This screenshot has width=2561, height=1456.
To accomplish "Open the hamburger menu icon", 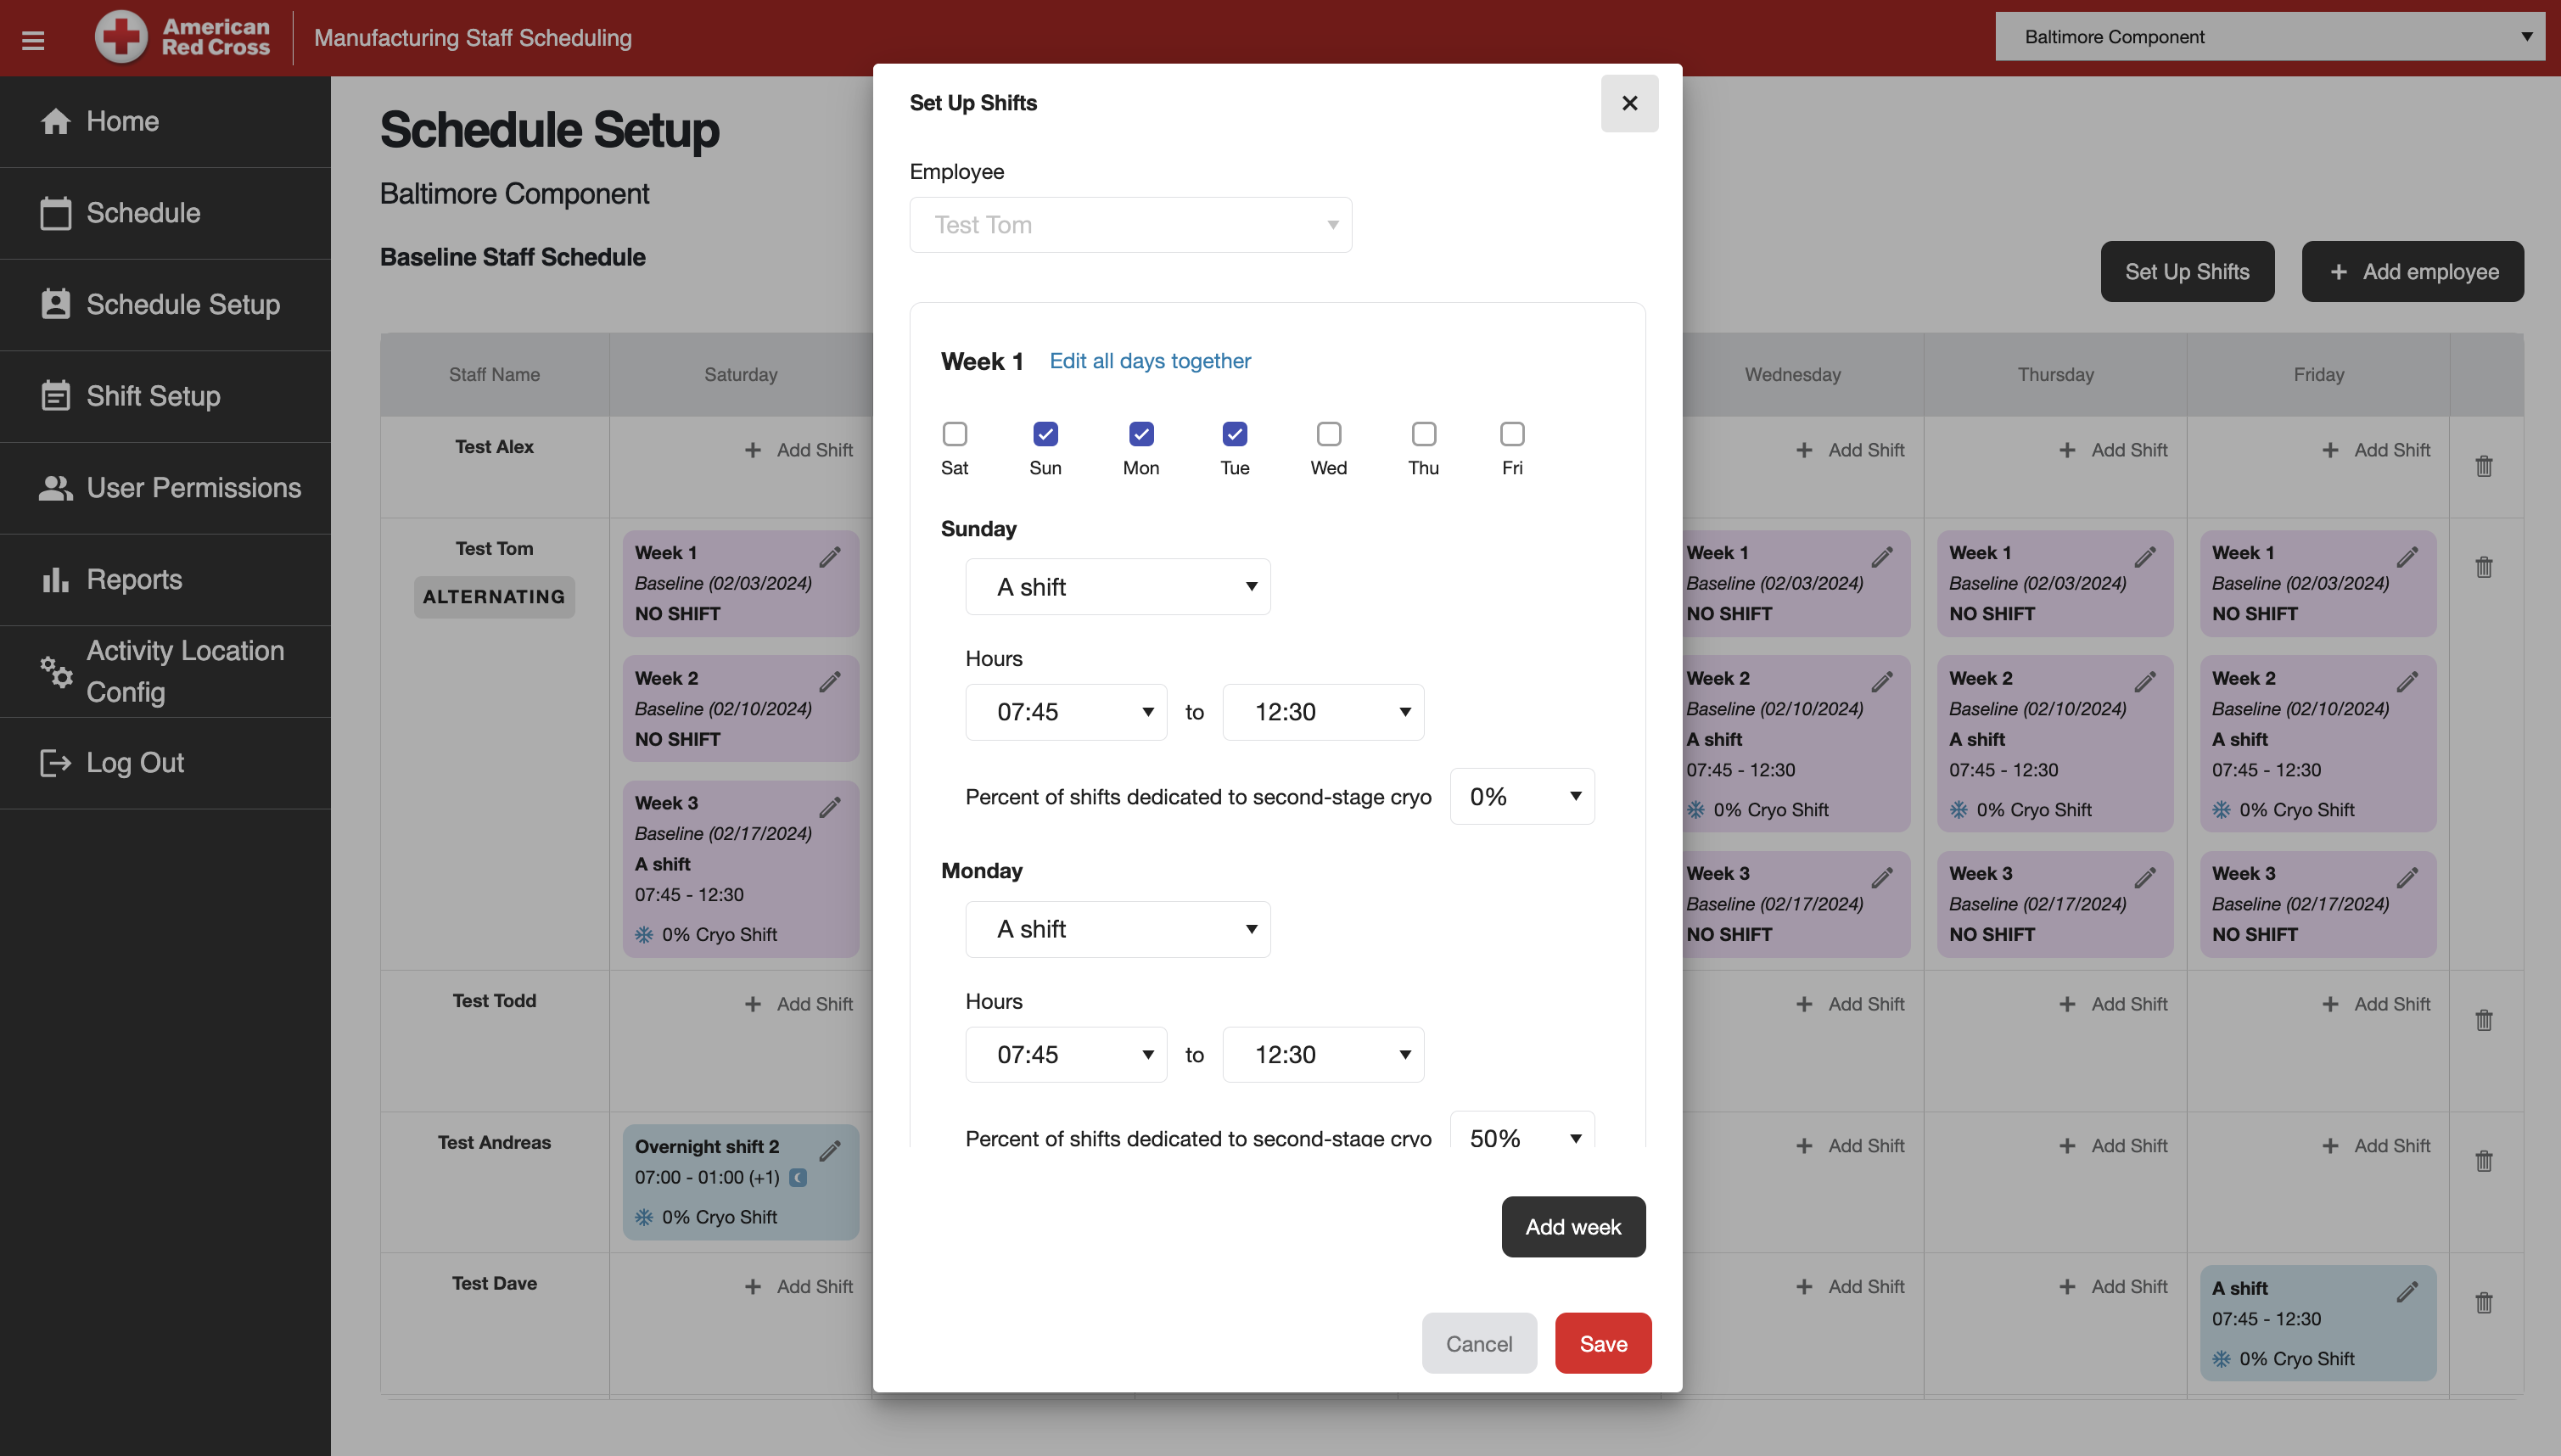I will coord(33,40).
